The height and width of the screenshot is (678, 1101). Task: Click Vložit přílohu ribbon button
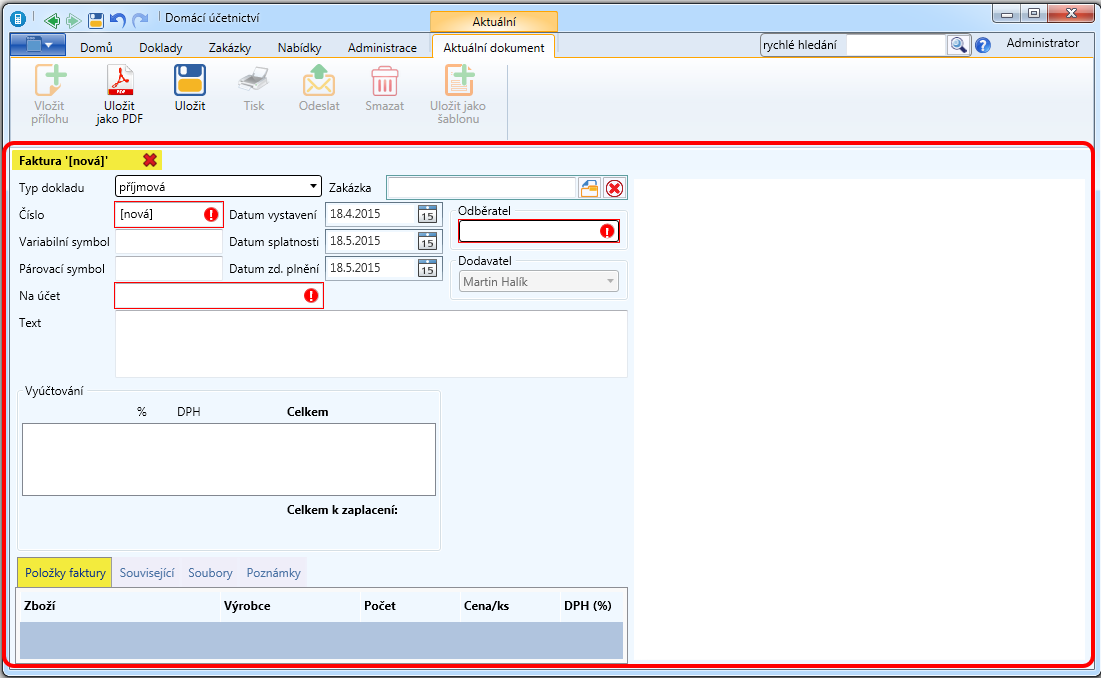50,94
